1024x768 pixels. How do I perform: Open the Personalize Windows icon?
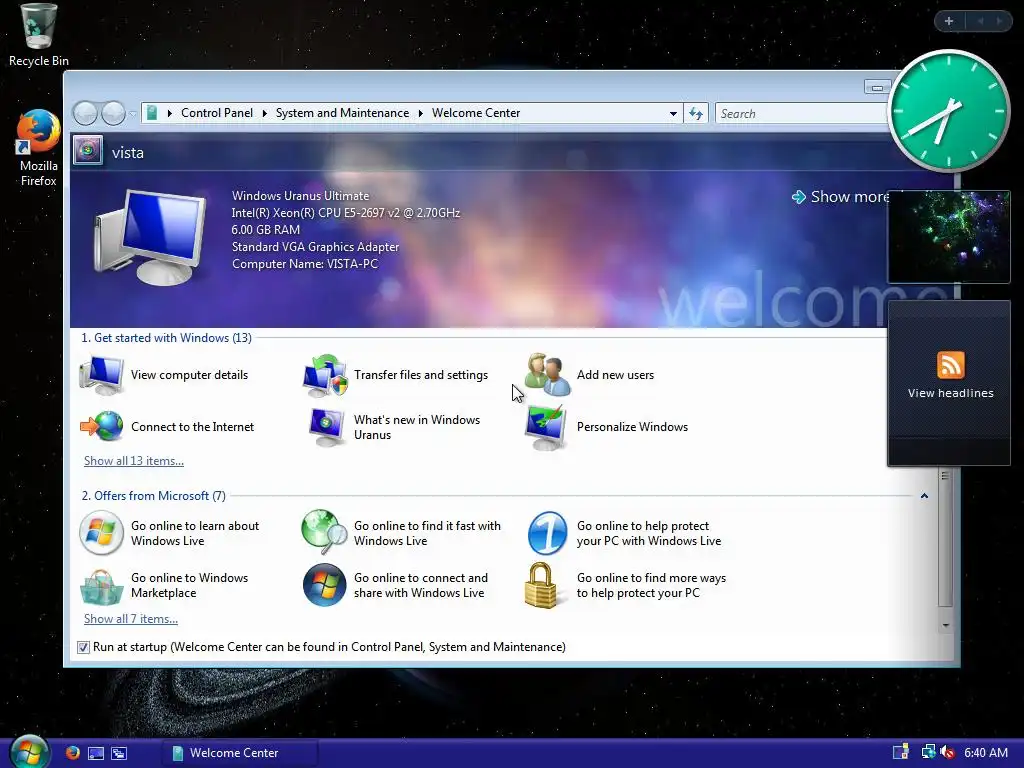click(x=546, y=427)
